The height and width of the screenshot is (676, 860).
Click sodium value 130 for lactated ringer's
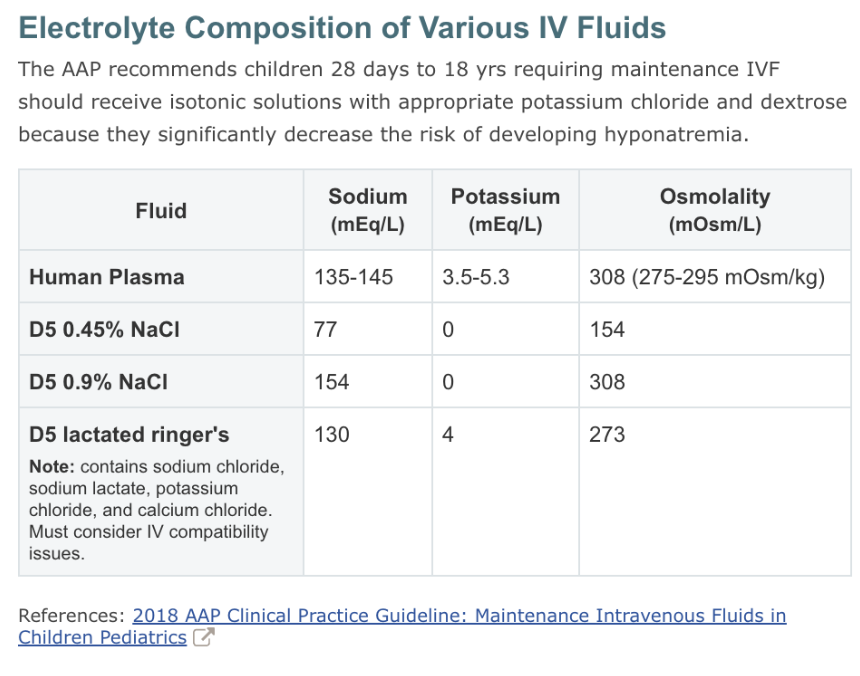click(332, 435)
